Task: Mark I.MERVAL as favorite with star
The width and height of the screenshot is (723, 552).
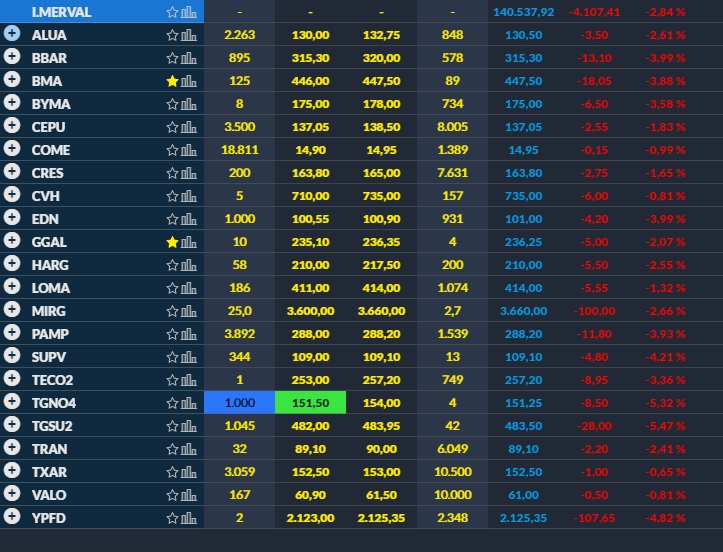Action: coord(172,12)
